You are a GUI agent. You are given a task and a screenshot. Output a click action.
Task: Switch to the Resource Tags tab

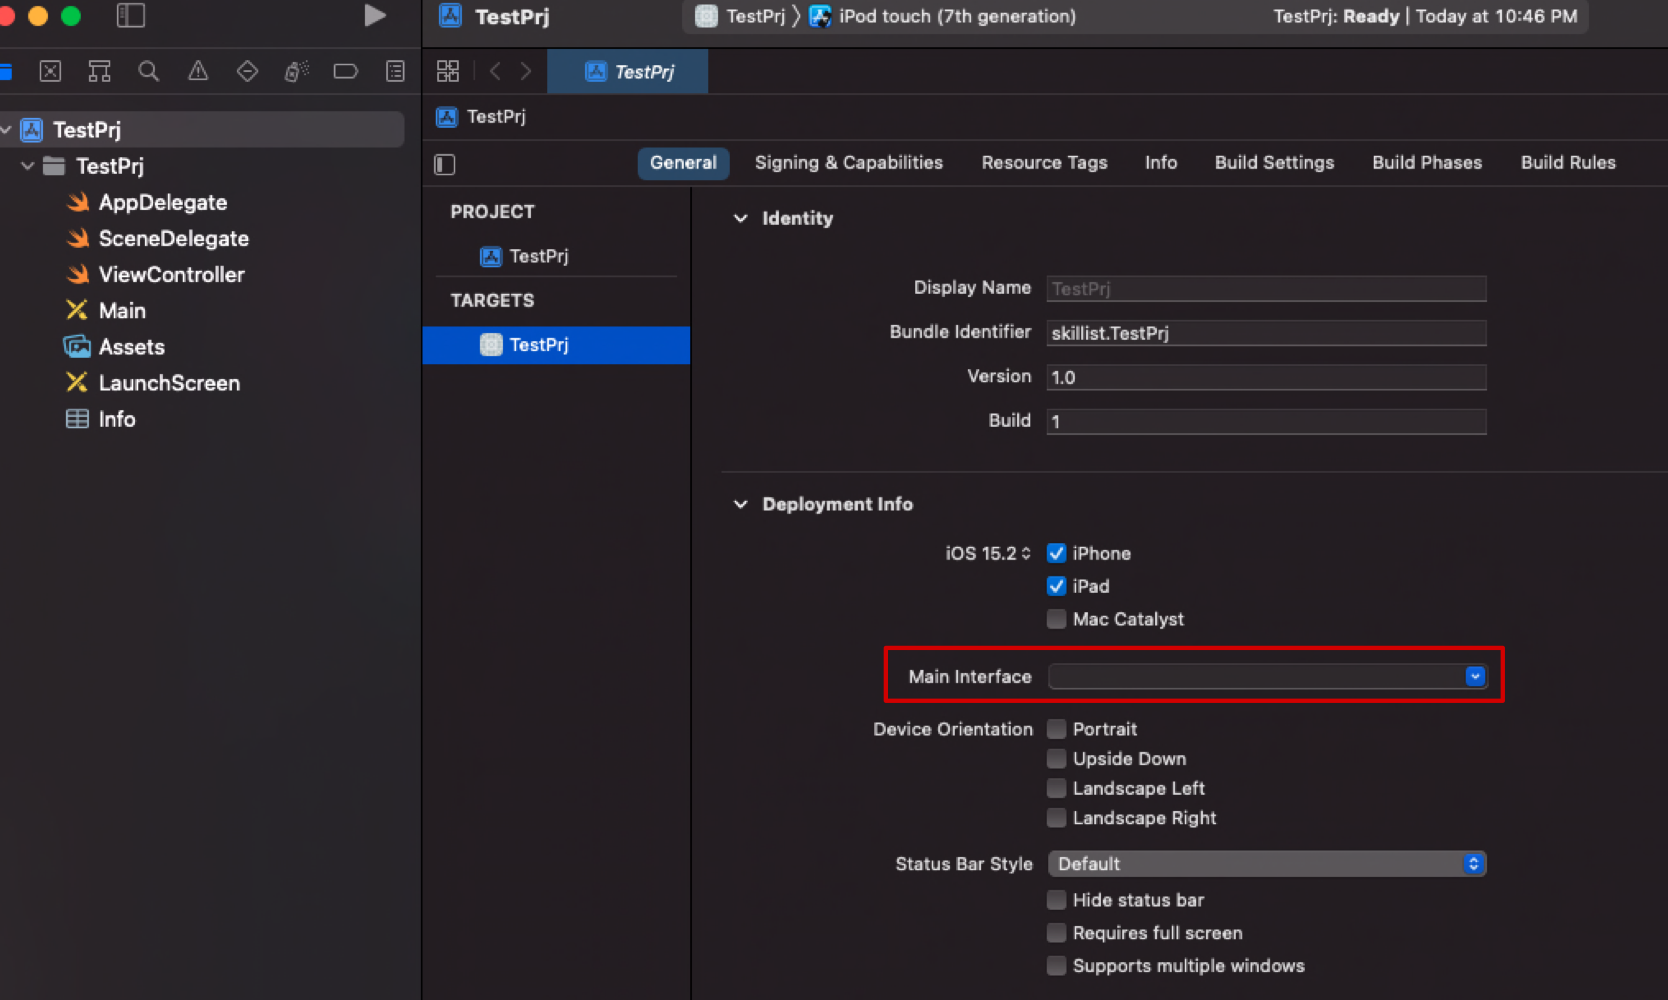coord(1044,163)
